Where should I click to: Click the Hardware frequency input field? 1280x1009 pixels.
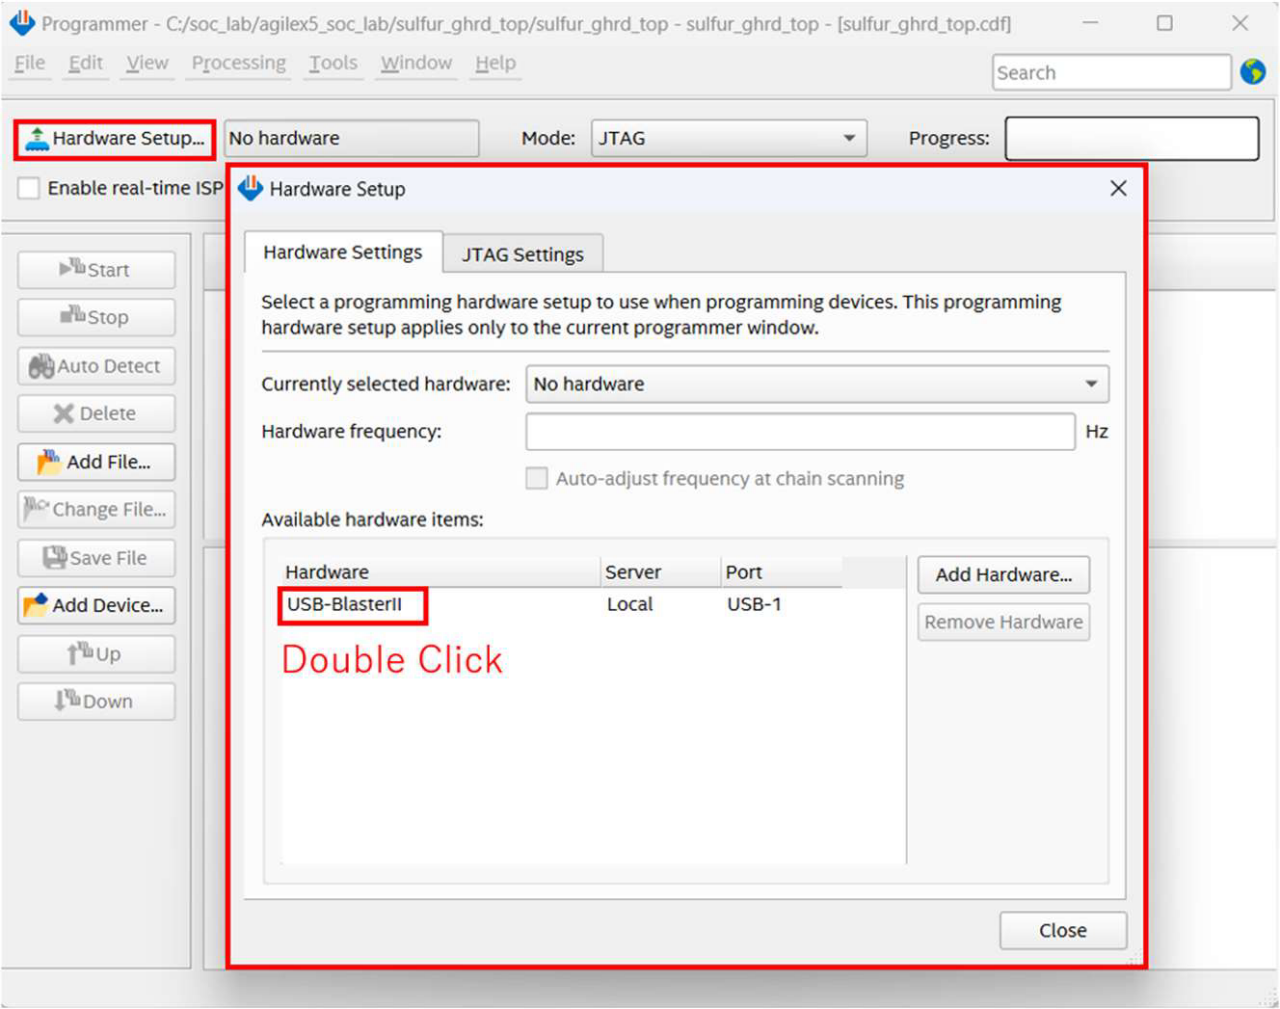(x=800, y=432)
